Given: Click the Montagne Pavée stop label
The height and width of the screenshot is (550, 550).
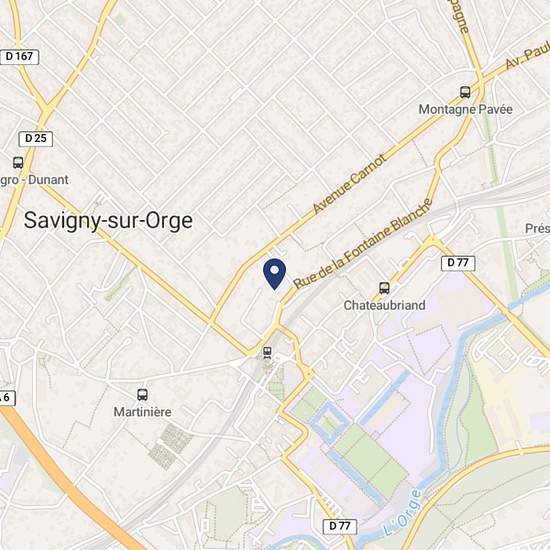Looking at the screenshot, I should 465,109.
